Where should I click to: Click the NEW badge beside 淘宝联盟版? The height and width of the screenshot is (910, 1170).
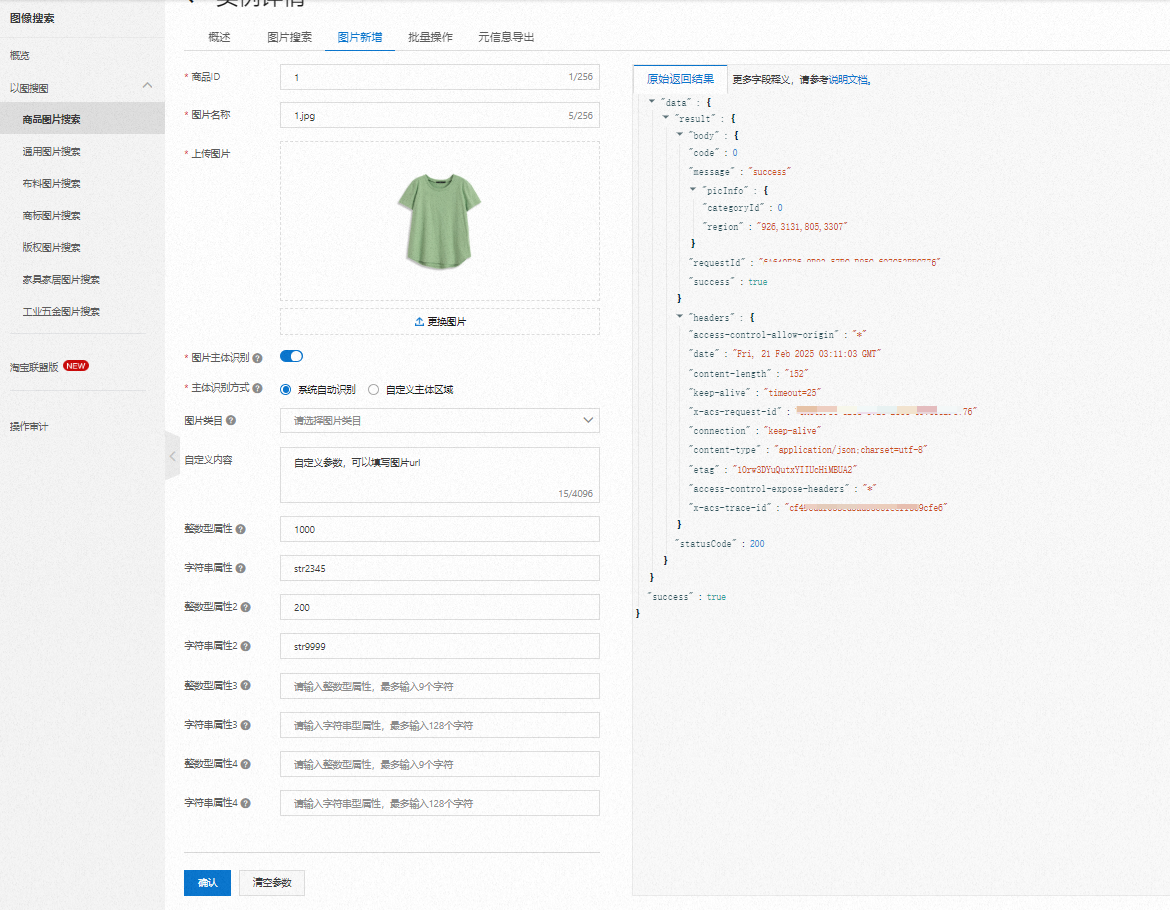coord(76,366)
